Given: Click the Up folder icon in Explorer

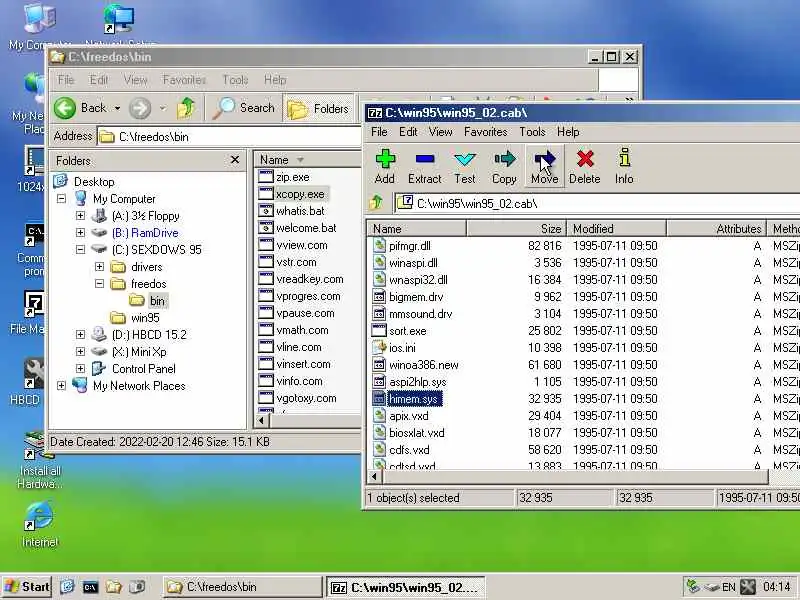Looking at the screenshot, I should [x=186, y=108].
